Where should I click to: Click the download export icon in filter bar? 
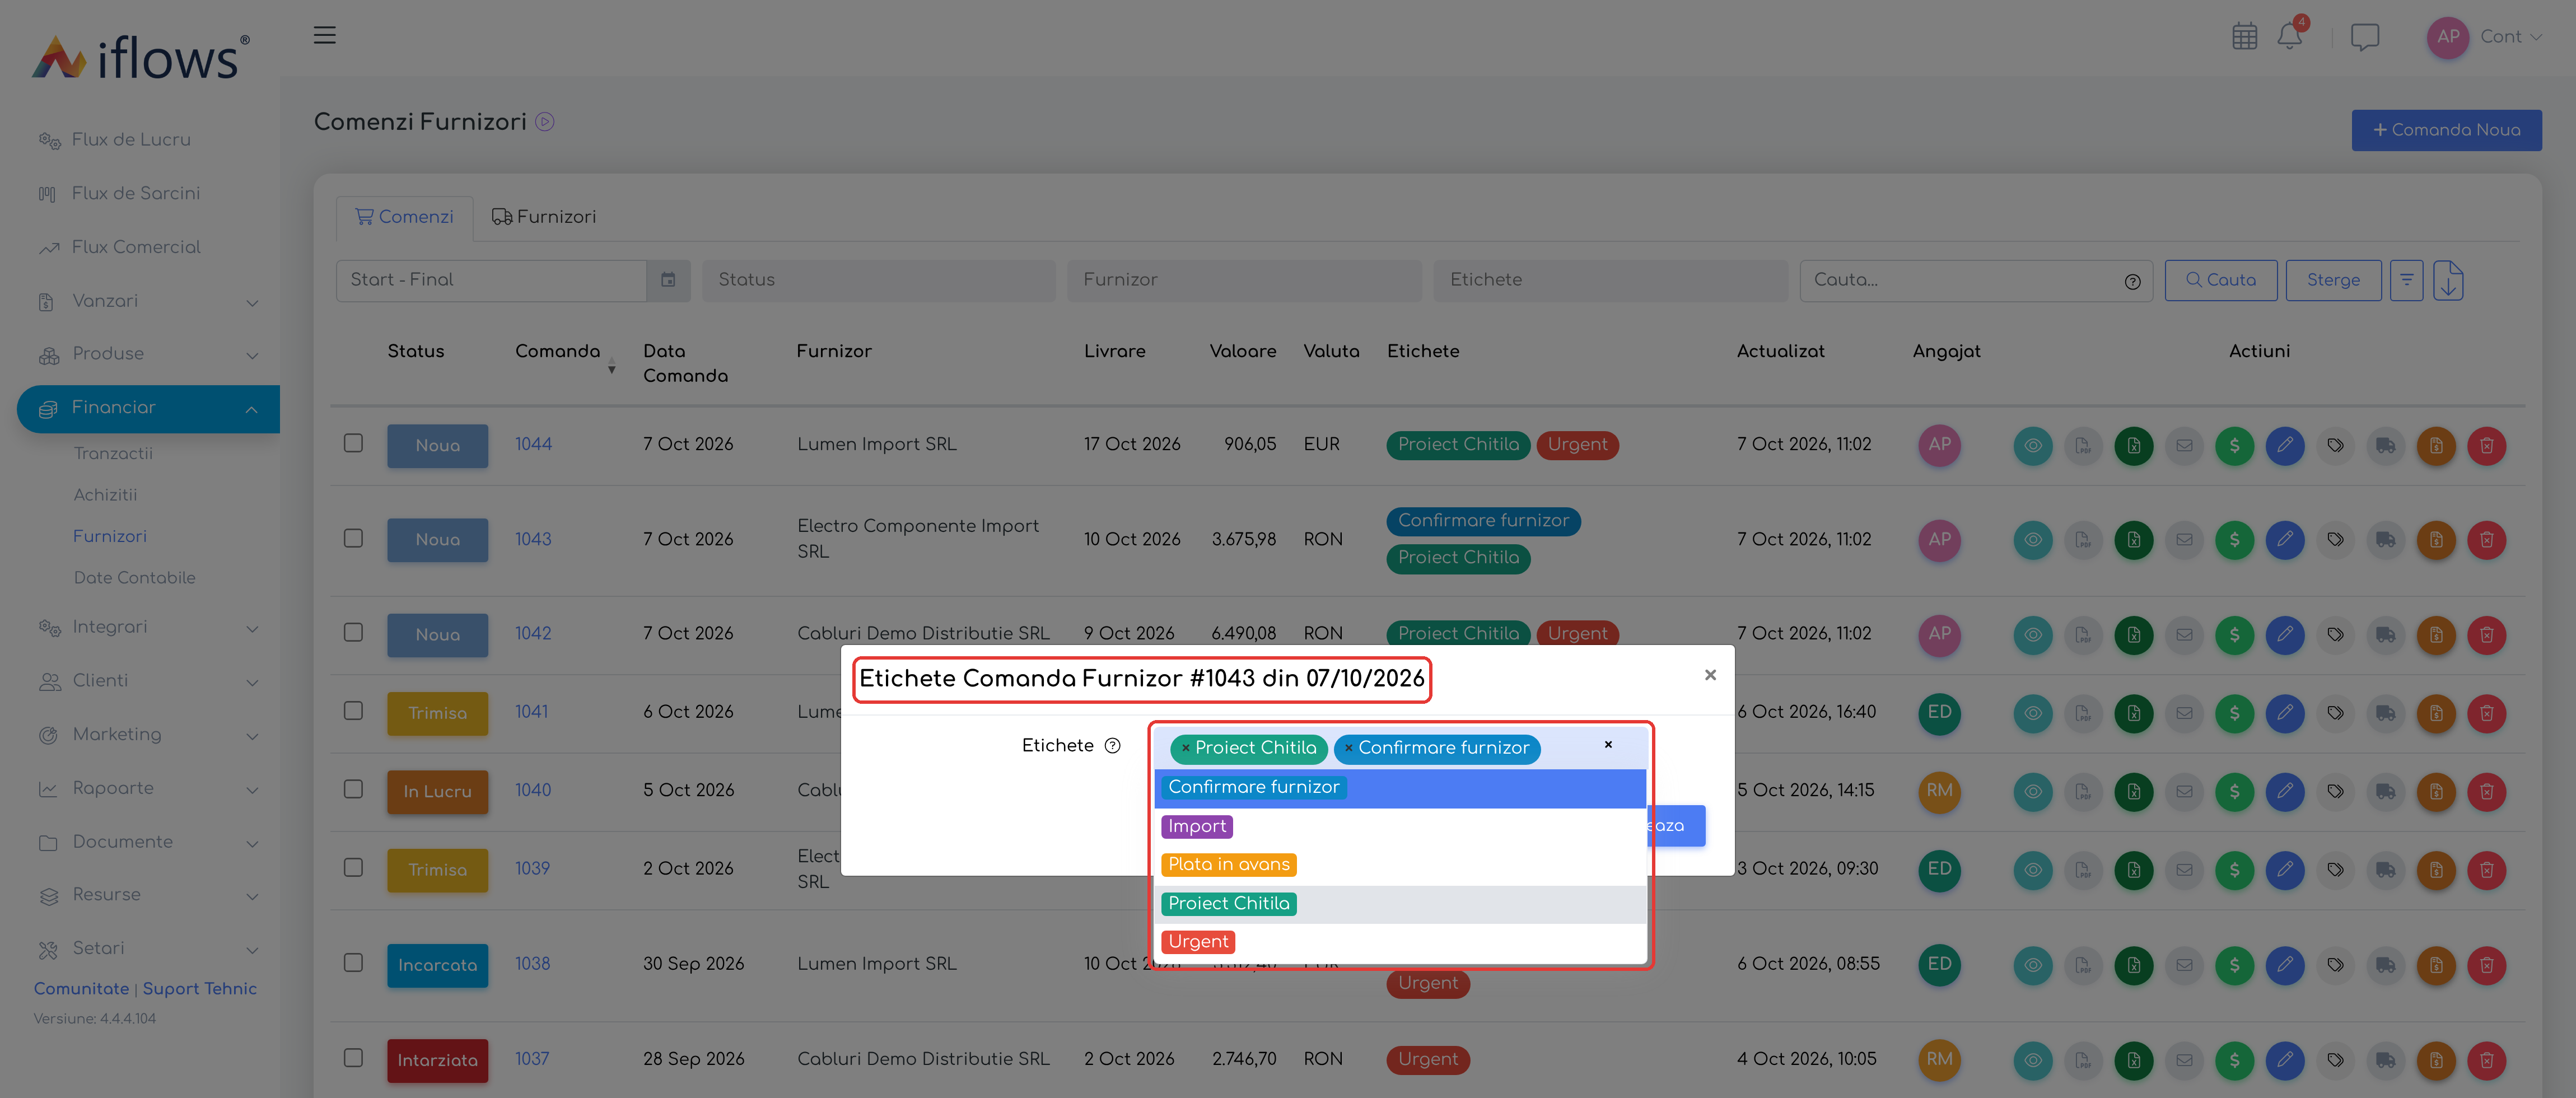[x=2448, y=281]
